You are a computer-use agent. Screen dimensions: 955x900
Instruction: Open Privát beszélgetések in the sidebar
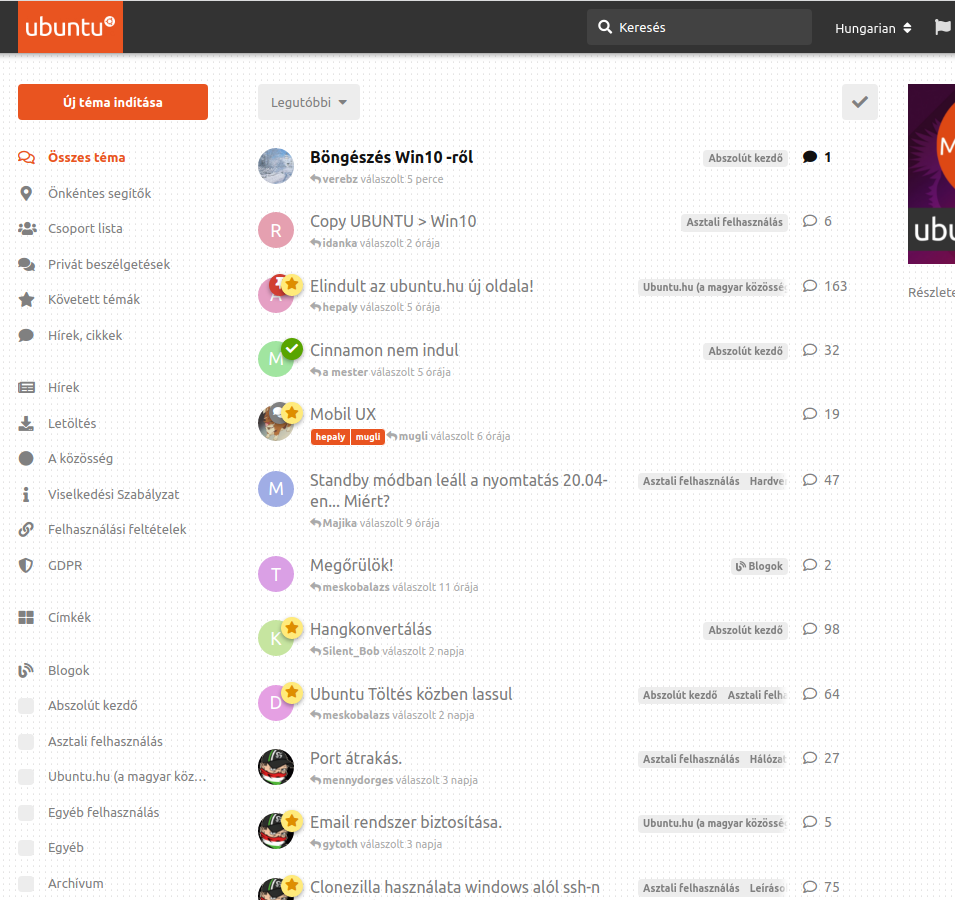108,265
